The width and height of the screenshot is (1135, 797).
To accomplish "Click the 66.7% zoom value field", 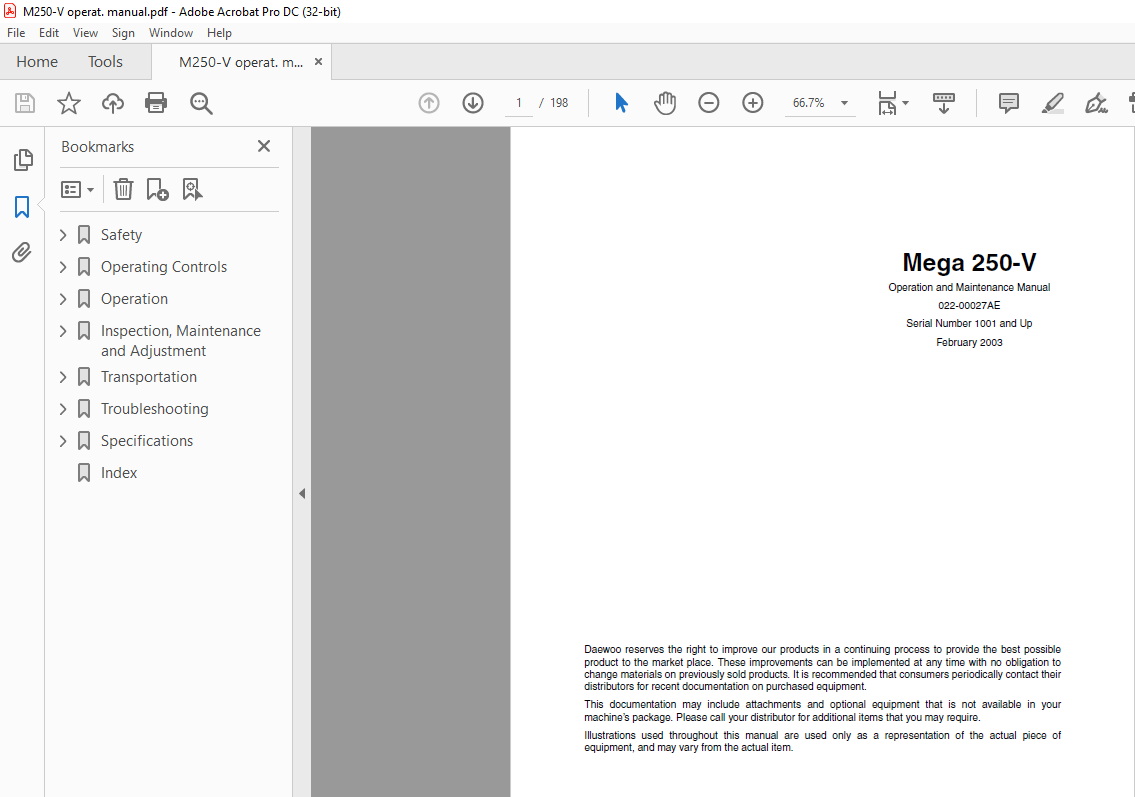I will coord(809,103).
